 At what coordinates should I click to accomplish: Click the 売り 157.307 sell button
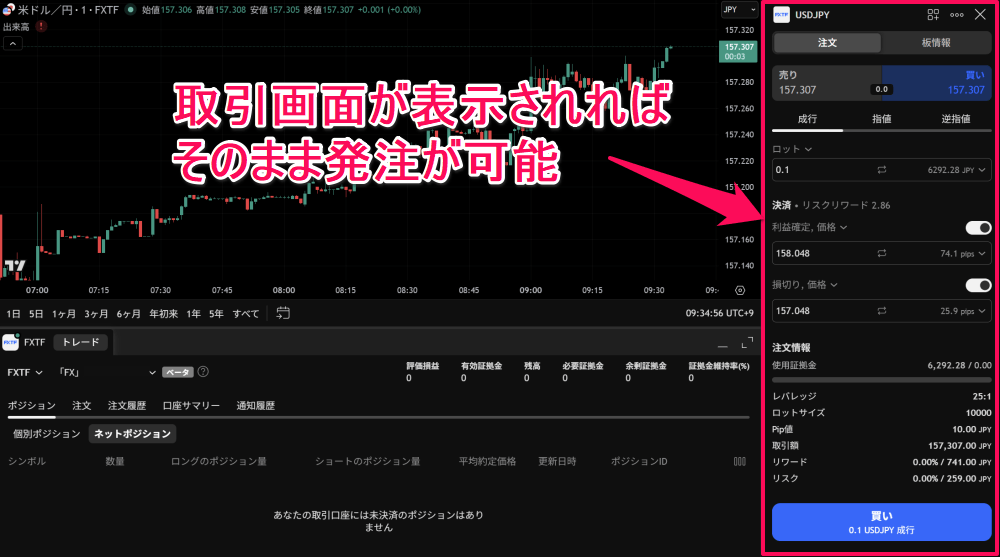[827, 83]
